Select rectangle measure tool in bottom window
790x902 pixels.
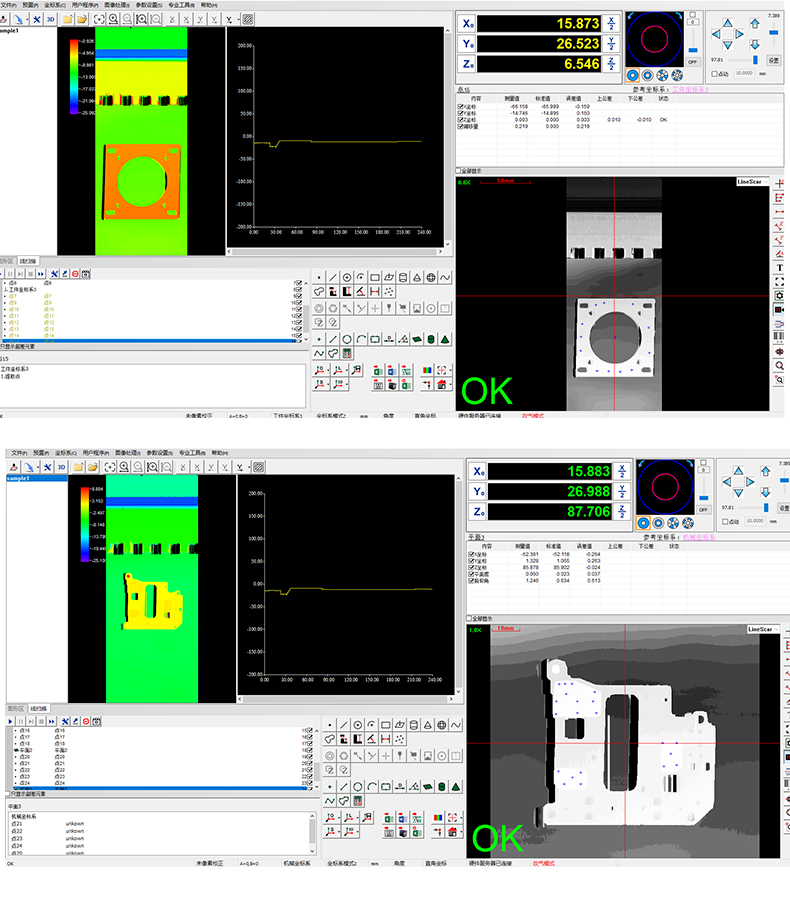(x=386, y=725)
